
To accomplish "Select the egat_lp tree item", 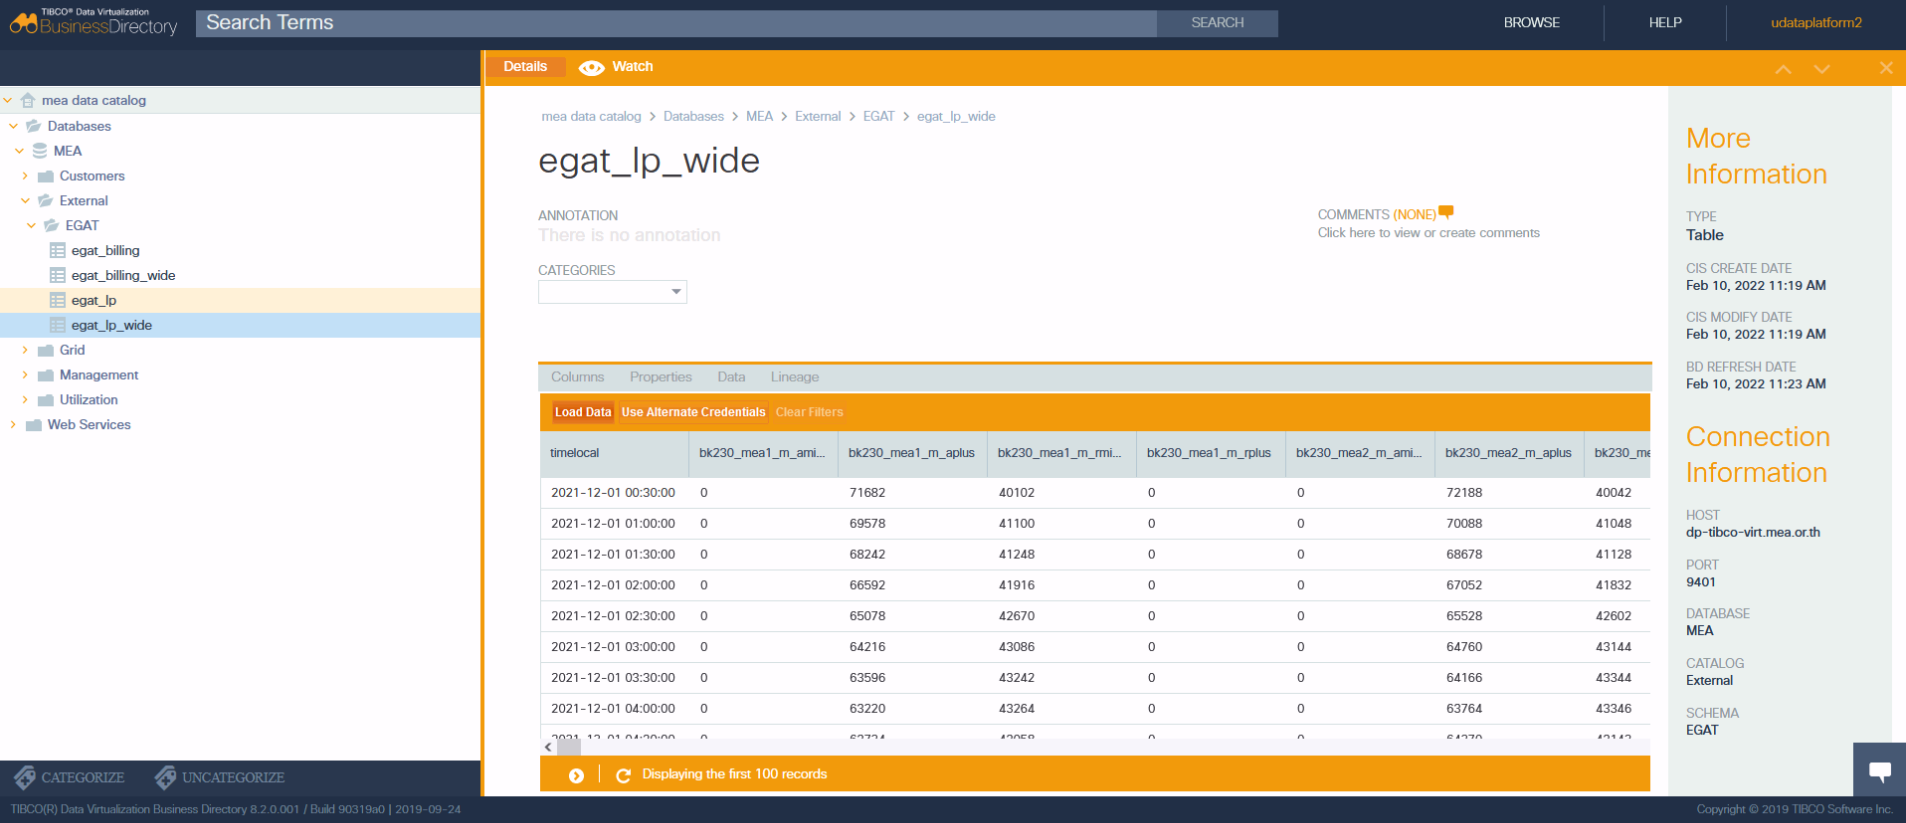I will [x=93, y=300].
